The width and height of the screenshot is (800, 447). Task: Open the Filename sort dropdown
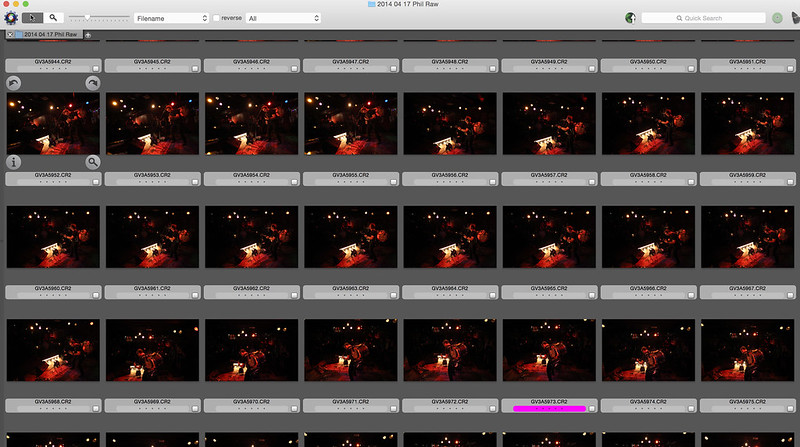click(171, 18)
